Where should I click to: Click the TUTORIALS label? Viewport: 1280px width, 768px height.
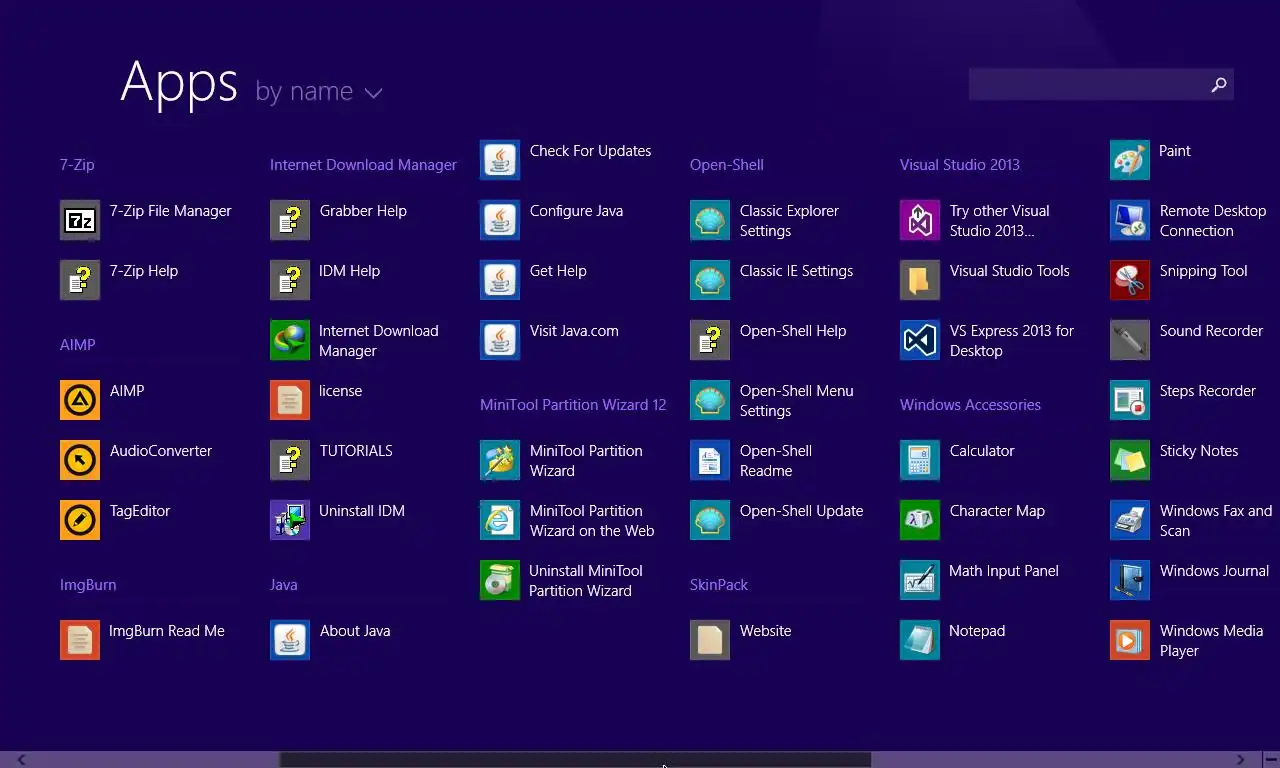coord(356,451)
